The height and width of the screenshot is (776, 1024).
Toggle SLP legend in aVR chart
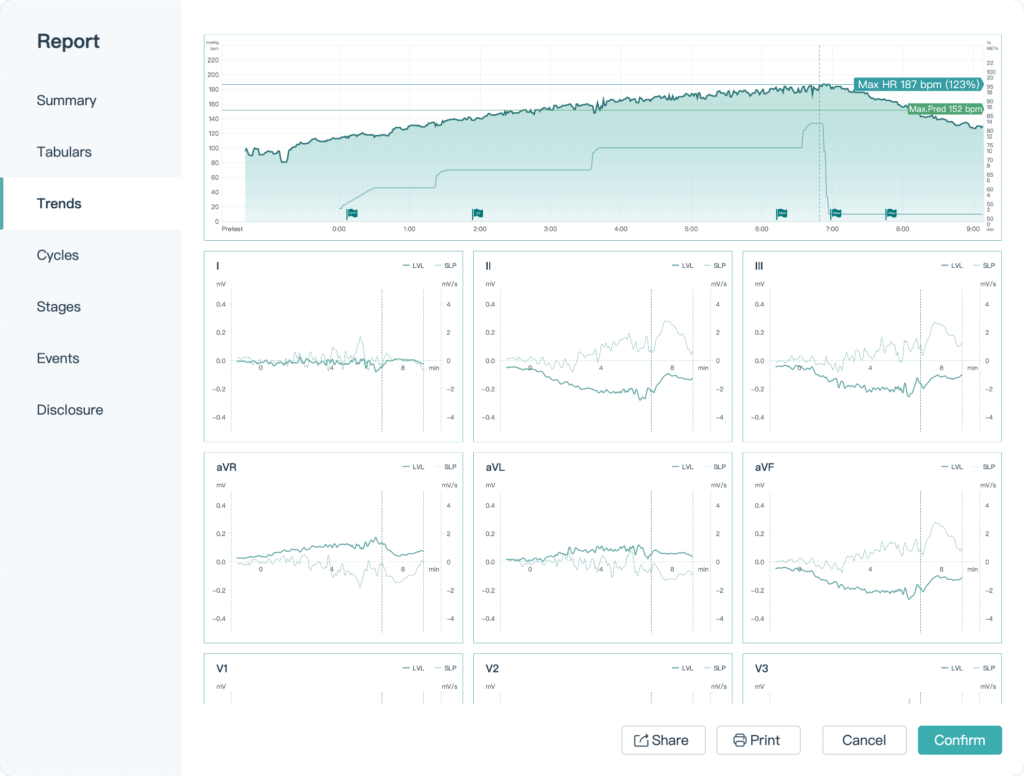click(446, 467)
